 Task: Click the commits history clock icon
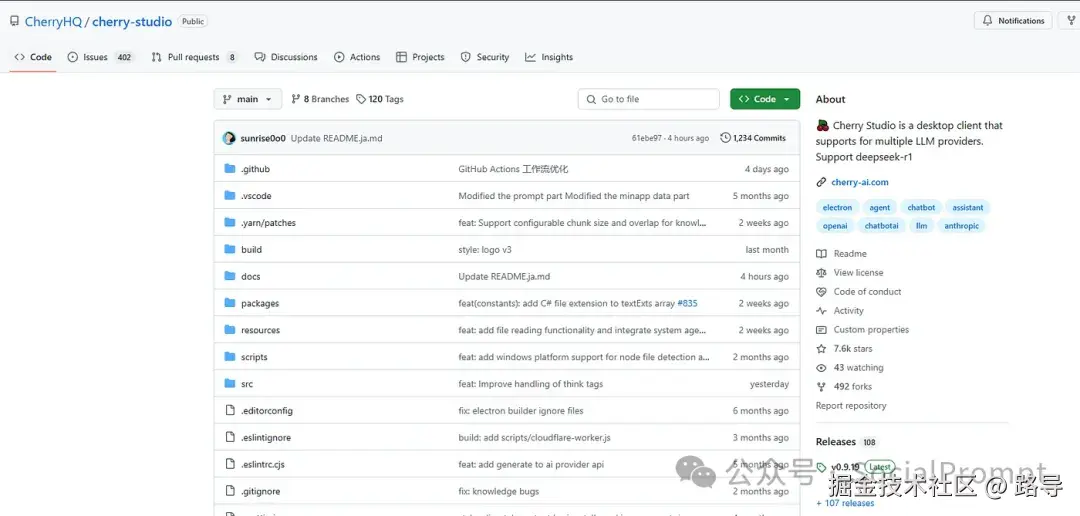[x=725, y=138]
